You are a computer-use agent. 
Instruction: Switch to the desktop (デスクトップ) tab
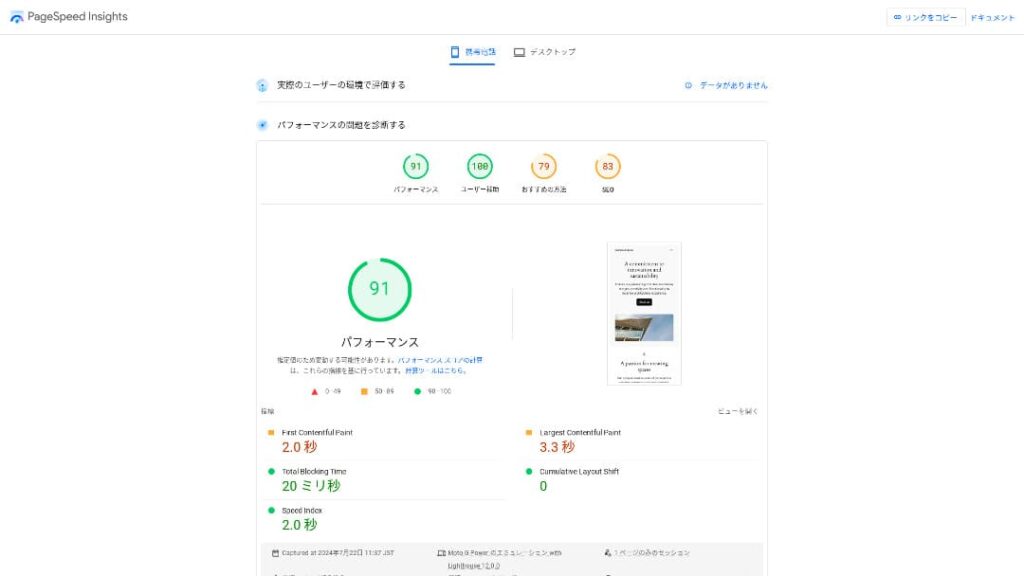click(x=545, y=52)
